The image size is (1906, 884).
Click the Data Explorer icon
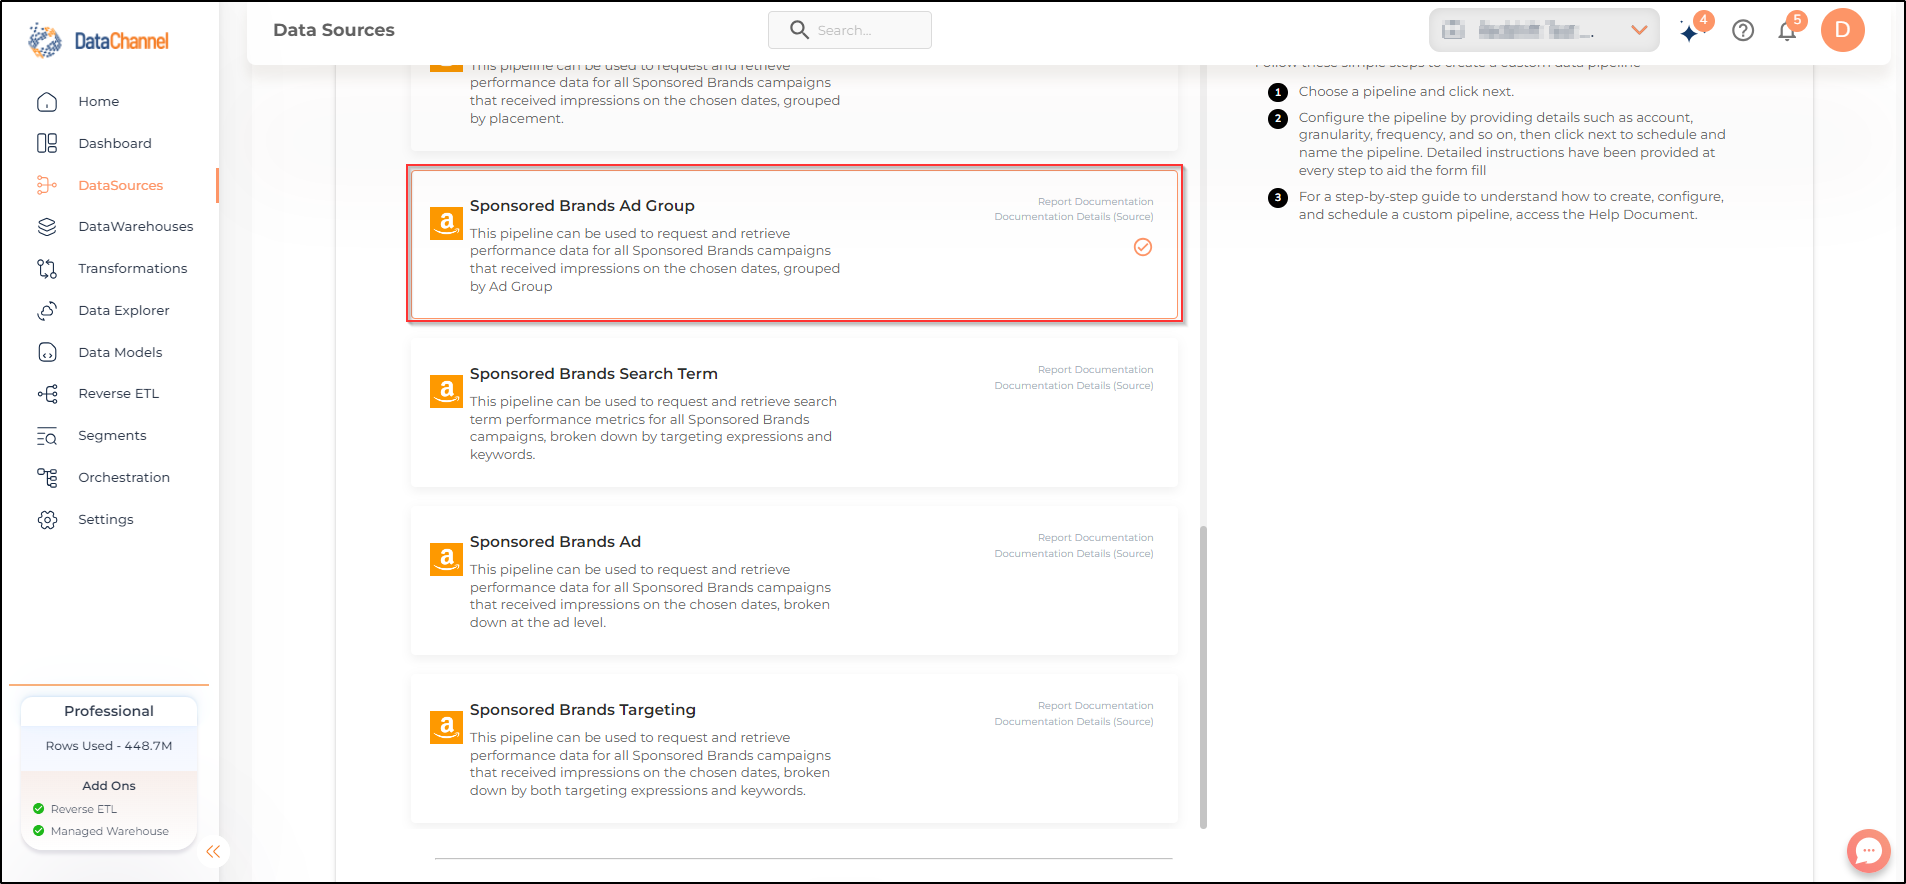pos(47,311)
